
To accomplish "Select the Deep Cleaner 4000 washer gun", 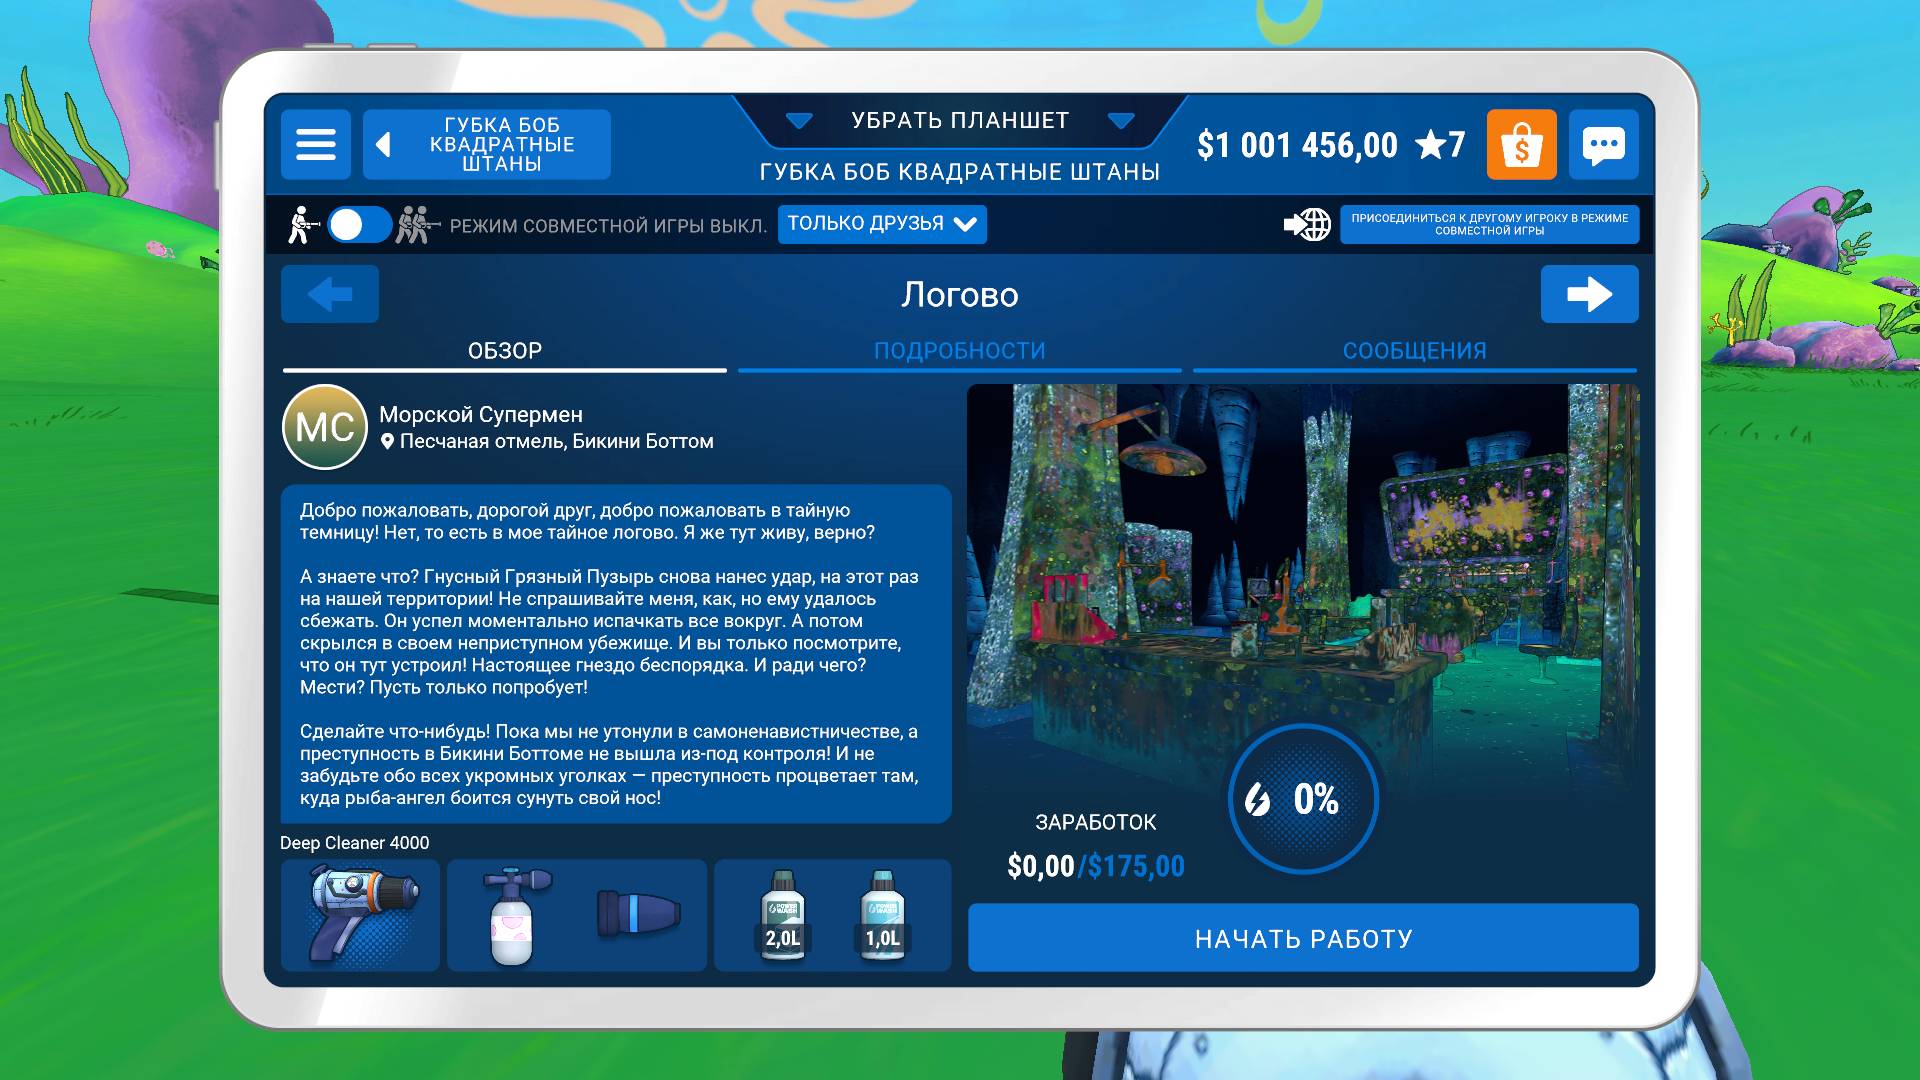I will (x=360, y=914).
